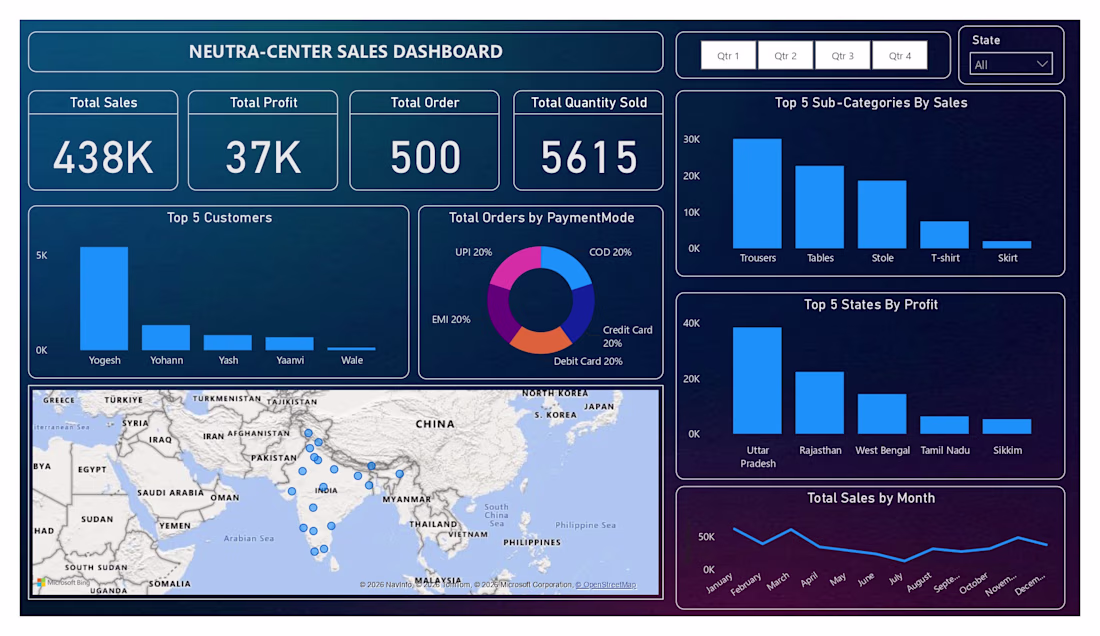This screenshot has width=1100, height=636.
Task: Click the Trousers sub-category bar
Action: click(x=757, y=194)
